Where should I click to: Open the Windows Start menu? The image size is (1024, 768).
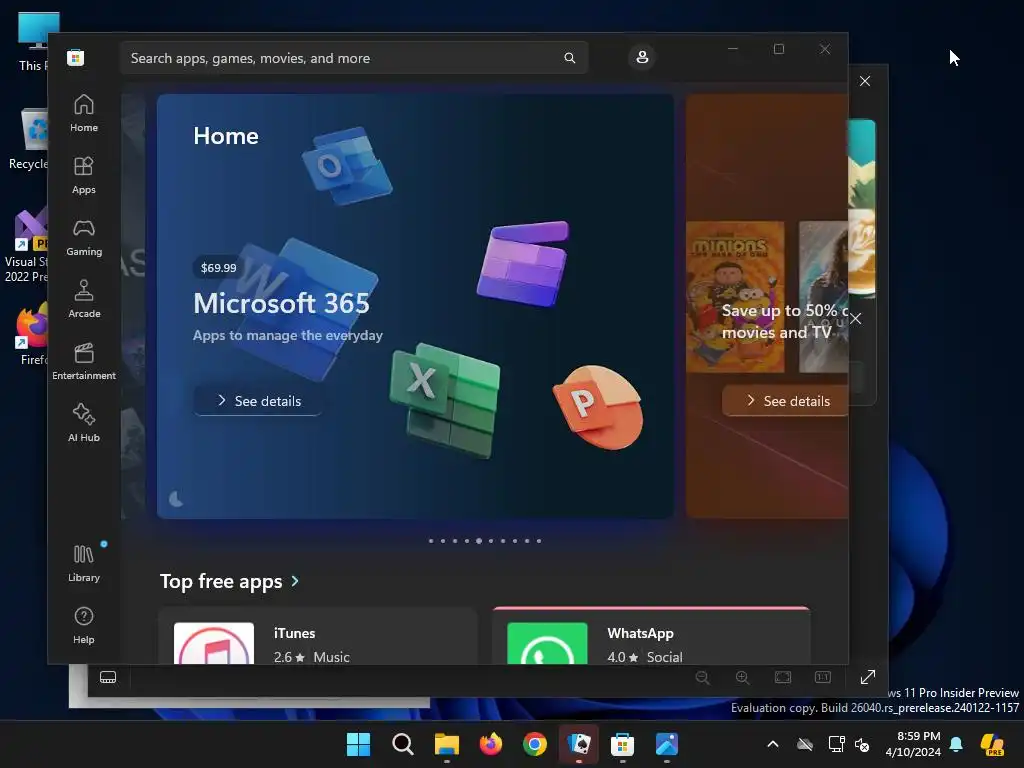pos(359,744)
